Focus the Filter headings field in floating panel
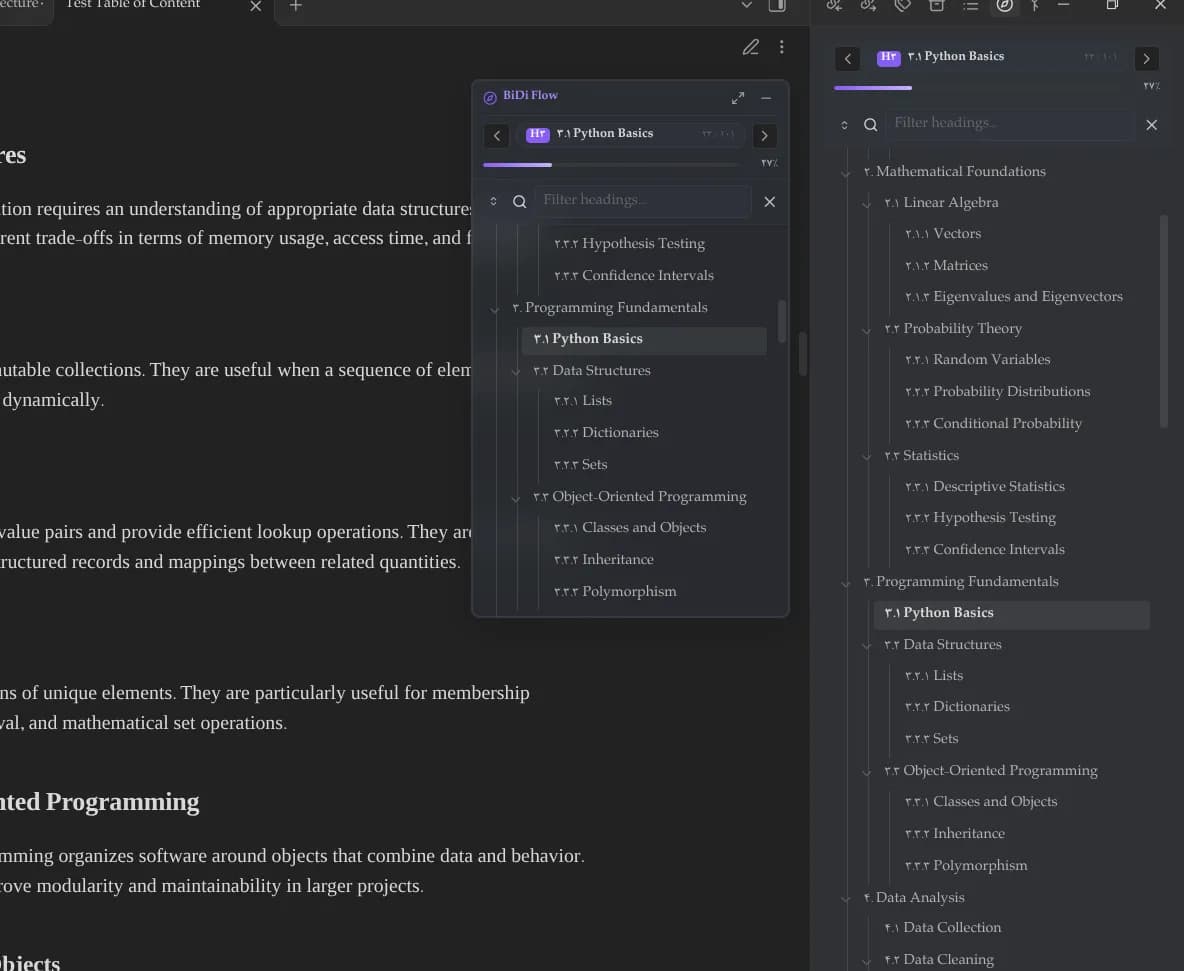The width and height of the screenshot is (1184, 971). click(643, 201)
